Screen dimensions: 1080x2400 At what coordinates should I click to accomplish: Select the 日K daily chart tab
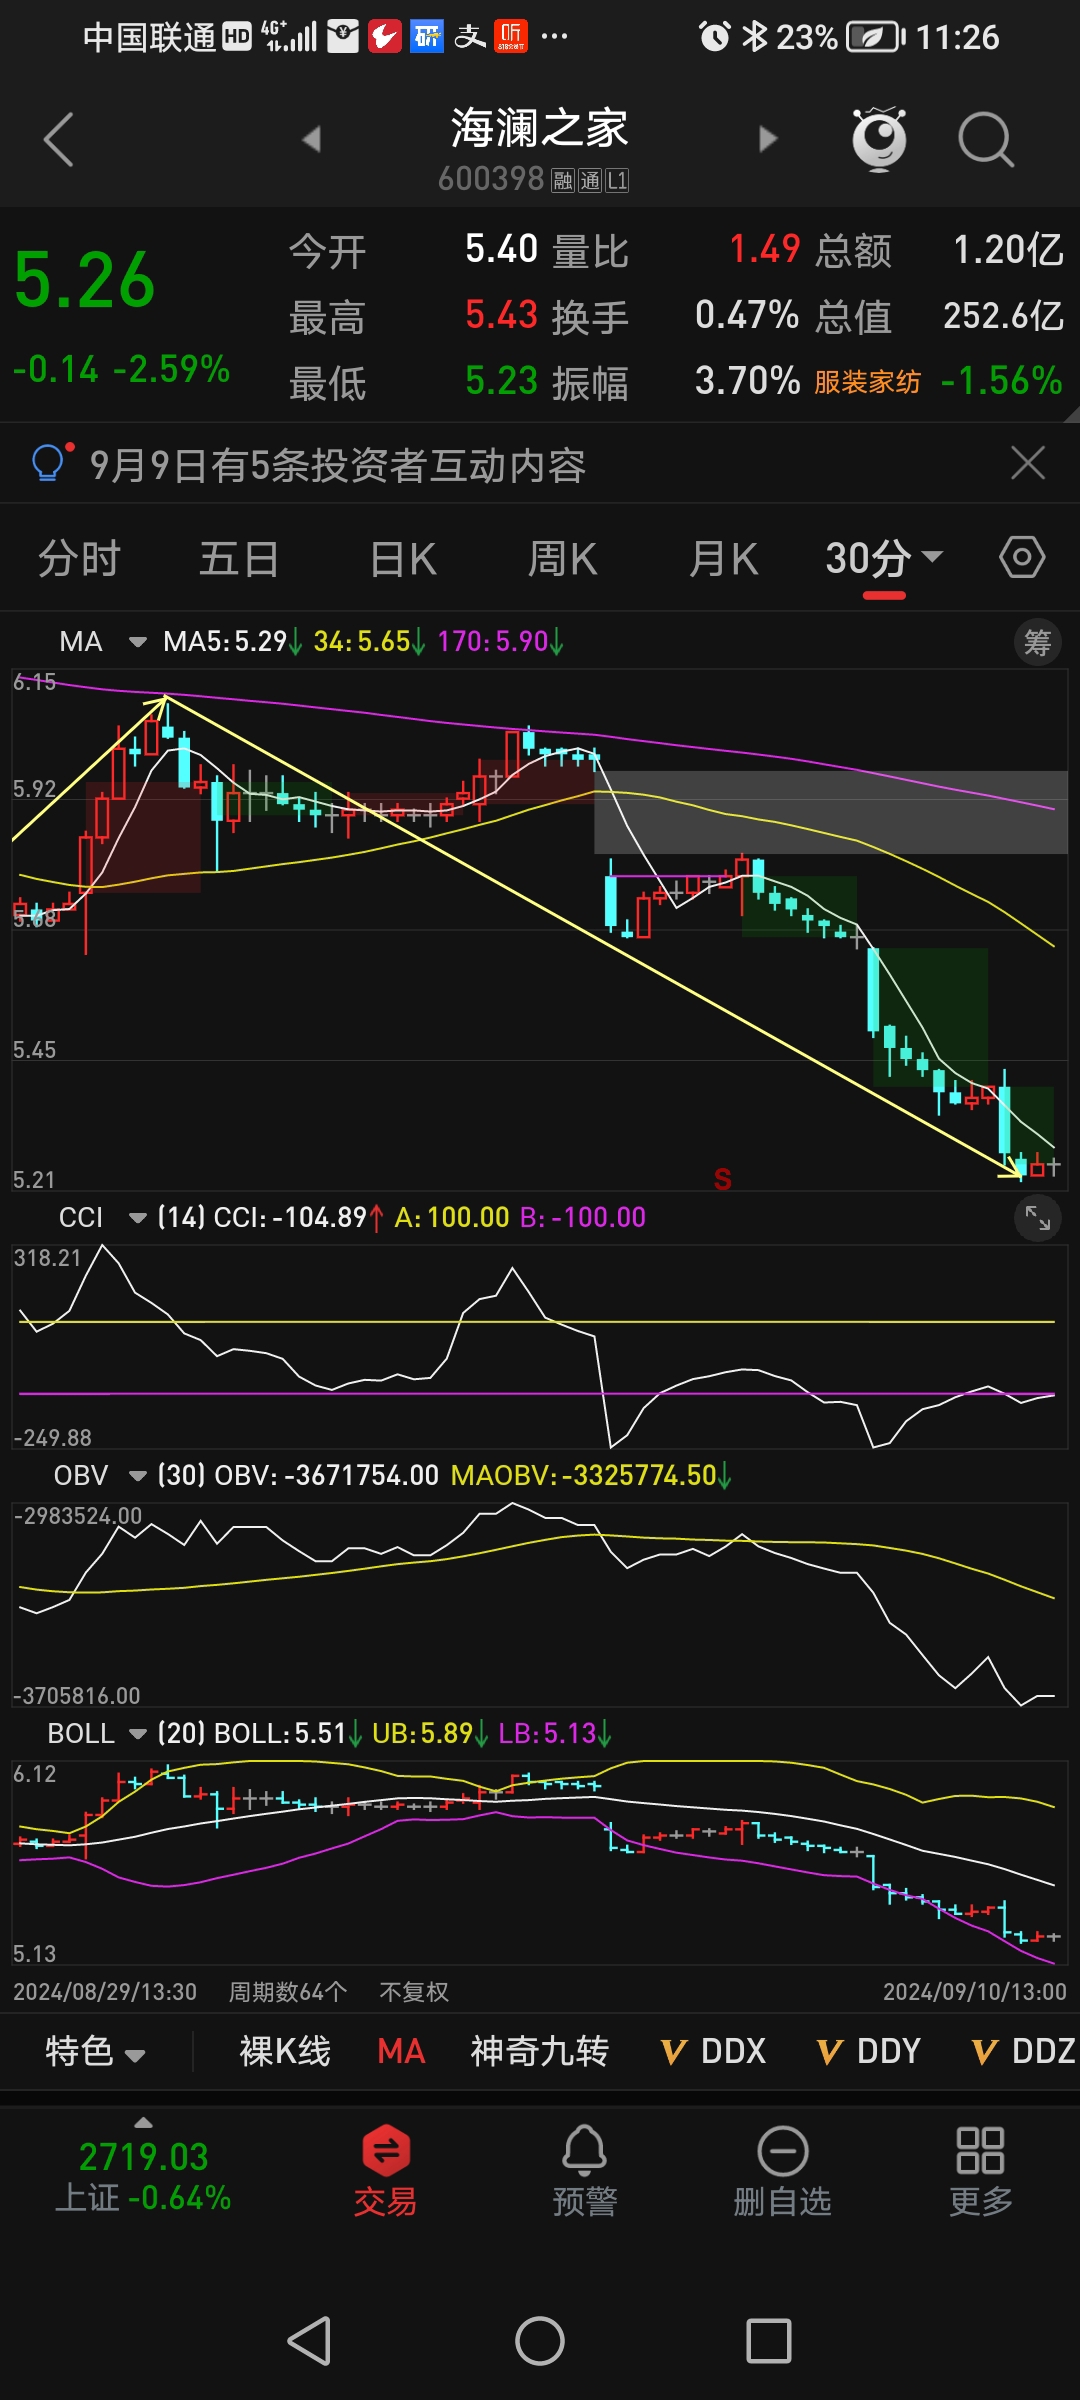click(x=403, y=558)
